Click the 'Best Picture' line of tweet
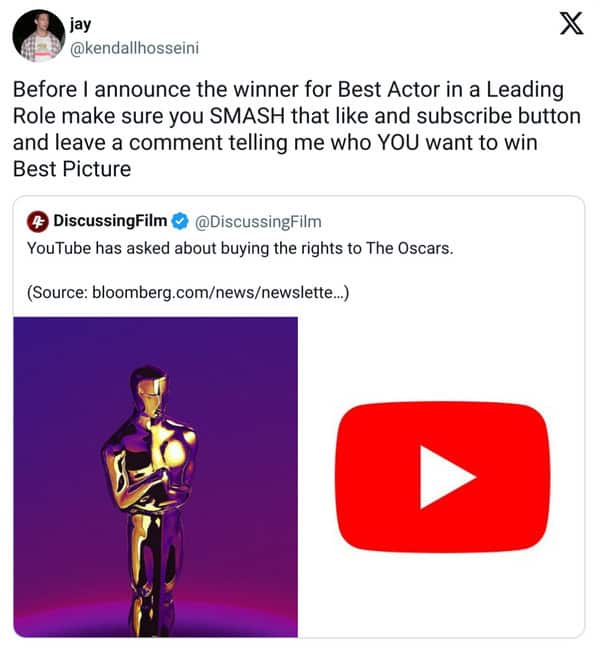 (72, 169)
